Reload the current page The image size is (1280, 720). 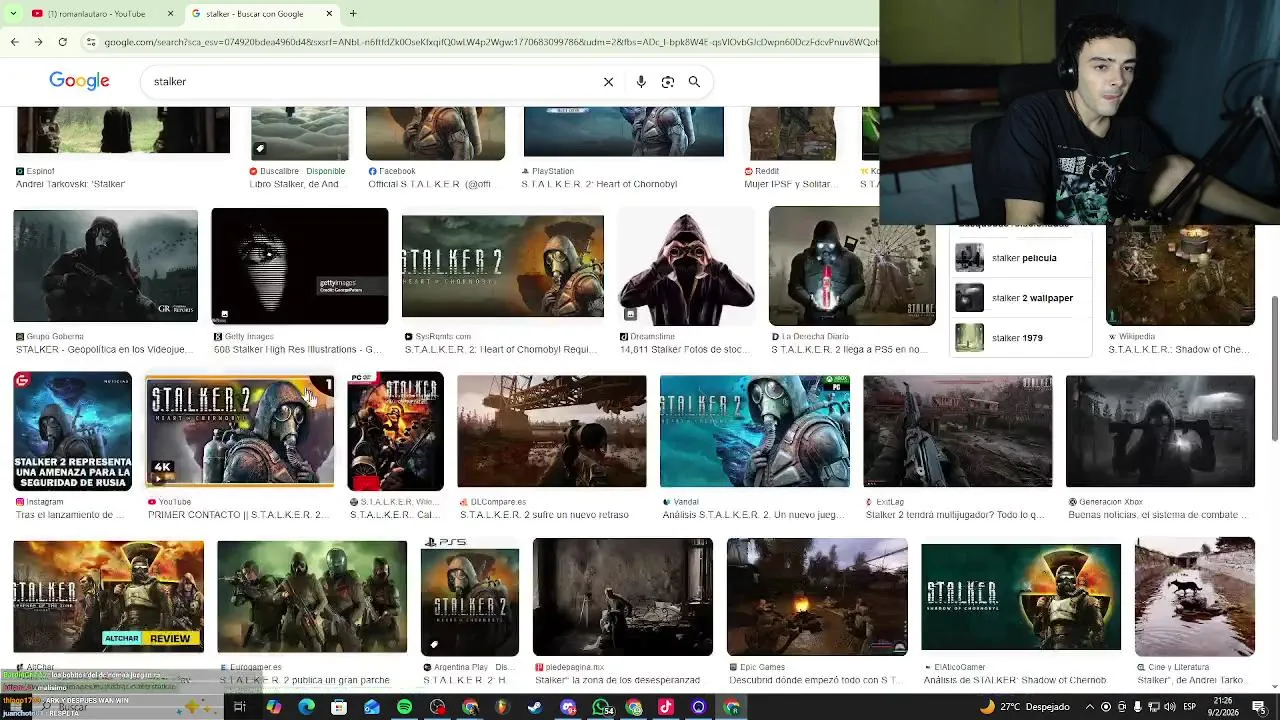pyautogui.click(x=62, y=42)
